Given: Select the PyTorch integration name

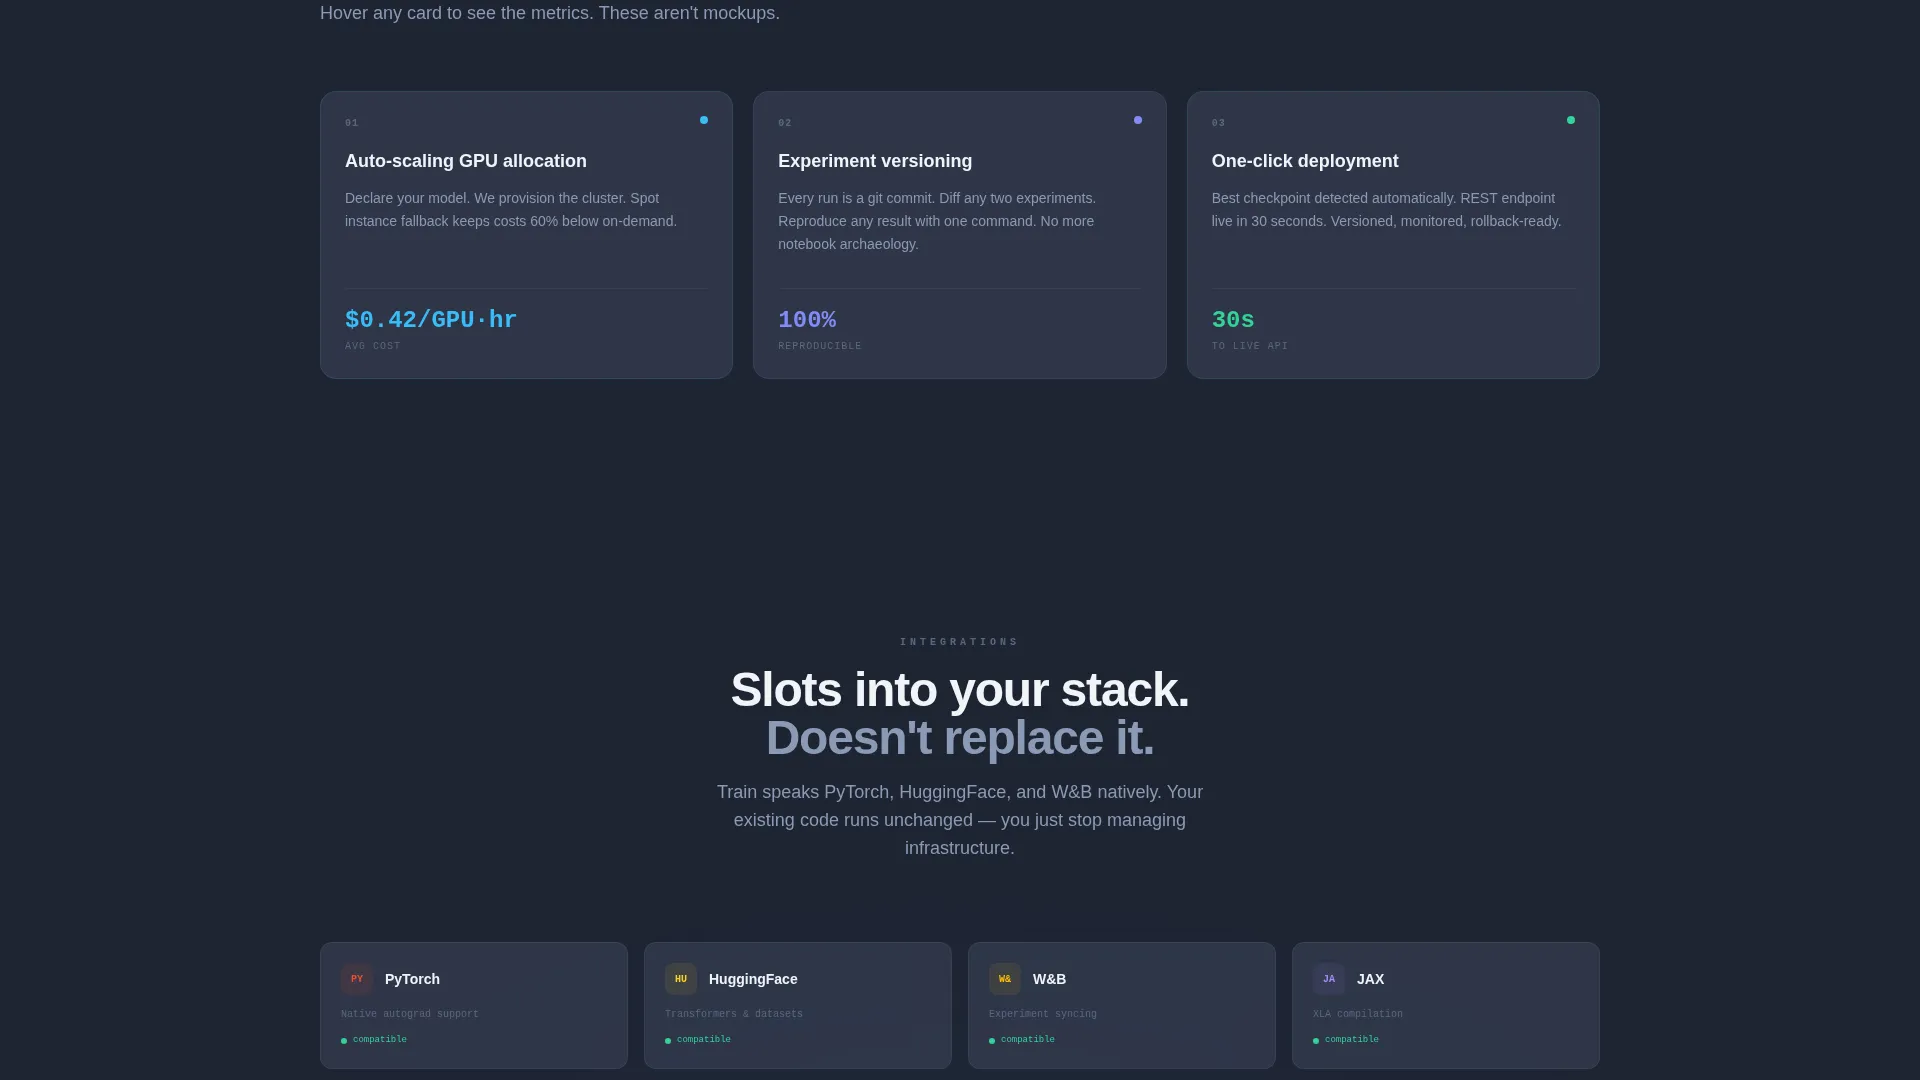Looking at the screenshot, I should tap(412, 979).
